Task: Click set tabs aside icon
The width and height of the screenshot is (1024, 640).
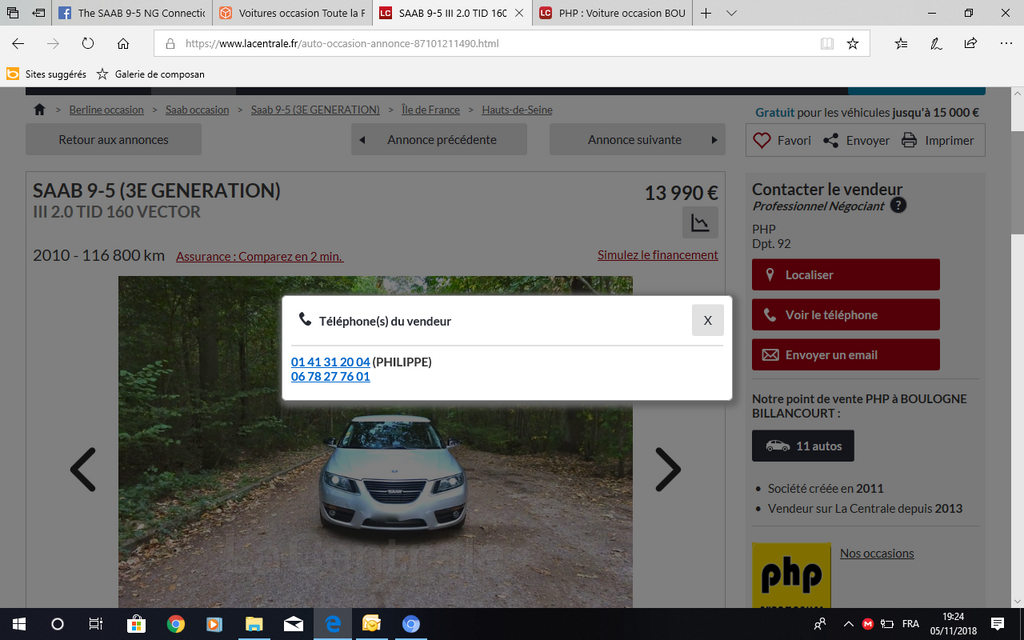Action: (x=39, y=13)
